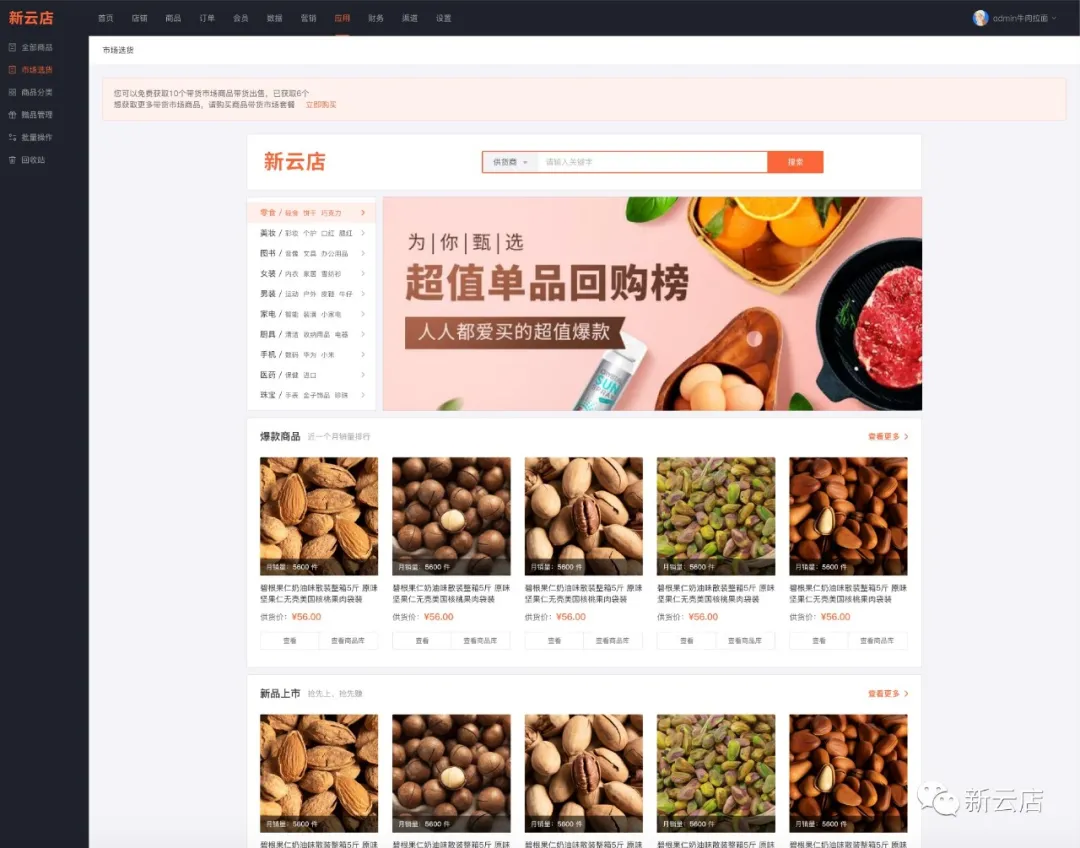
Task: Open the 店铺 top menu
Action: click(x=139, y=19)
